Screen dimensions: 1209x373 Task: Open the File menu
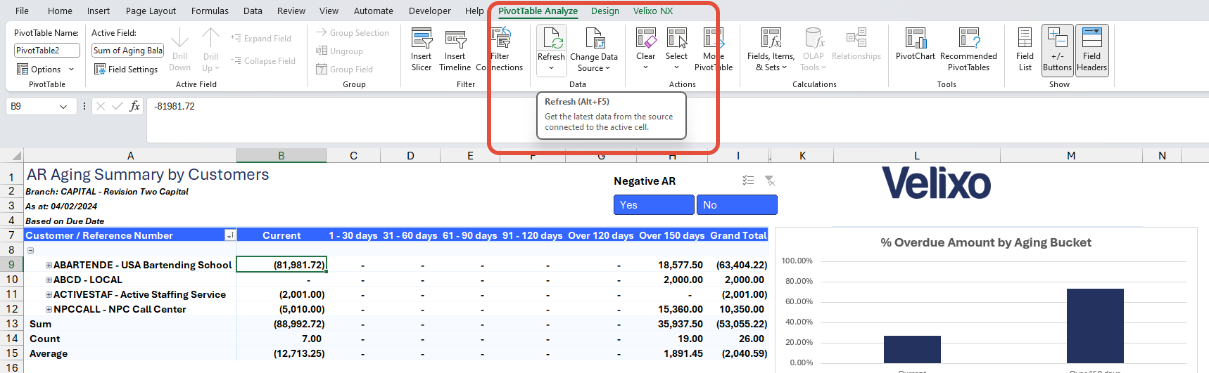pyautogui.click(x=21, y=10)
